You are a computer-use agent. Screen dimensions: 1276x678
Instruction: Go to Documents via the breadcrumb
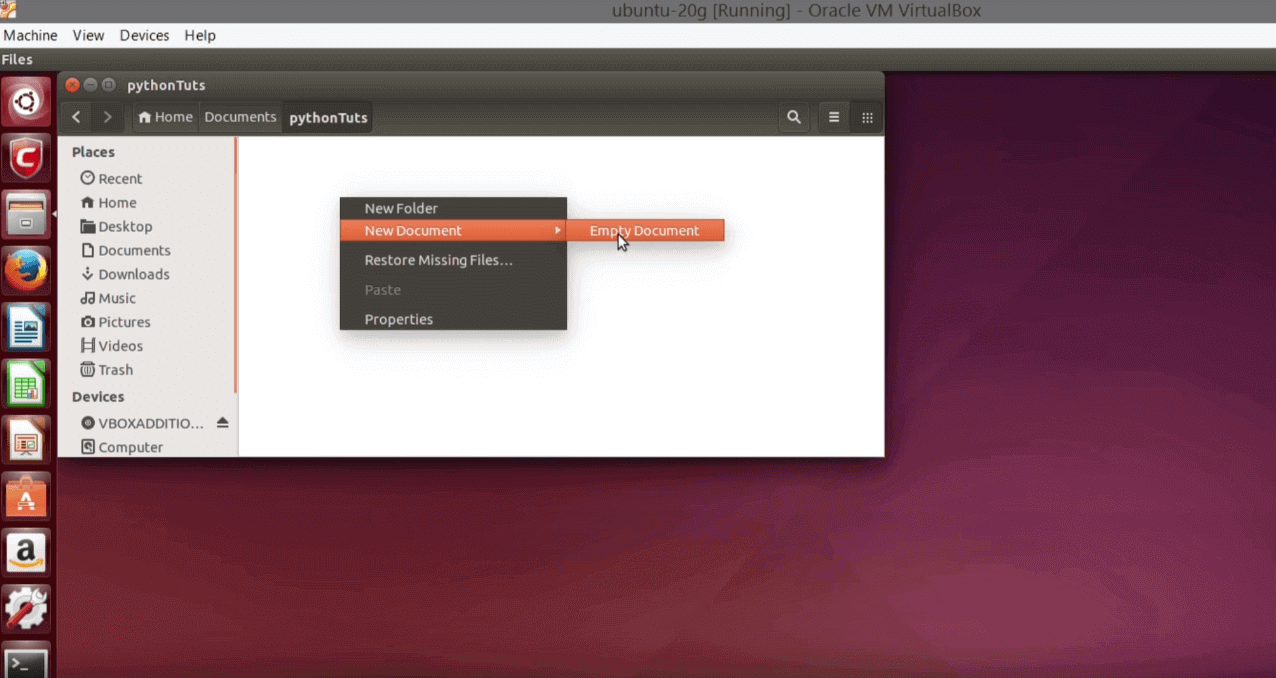coord(240,117)
